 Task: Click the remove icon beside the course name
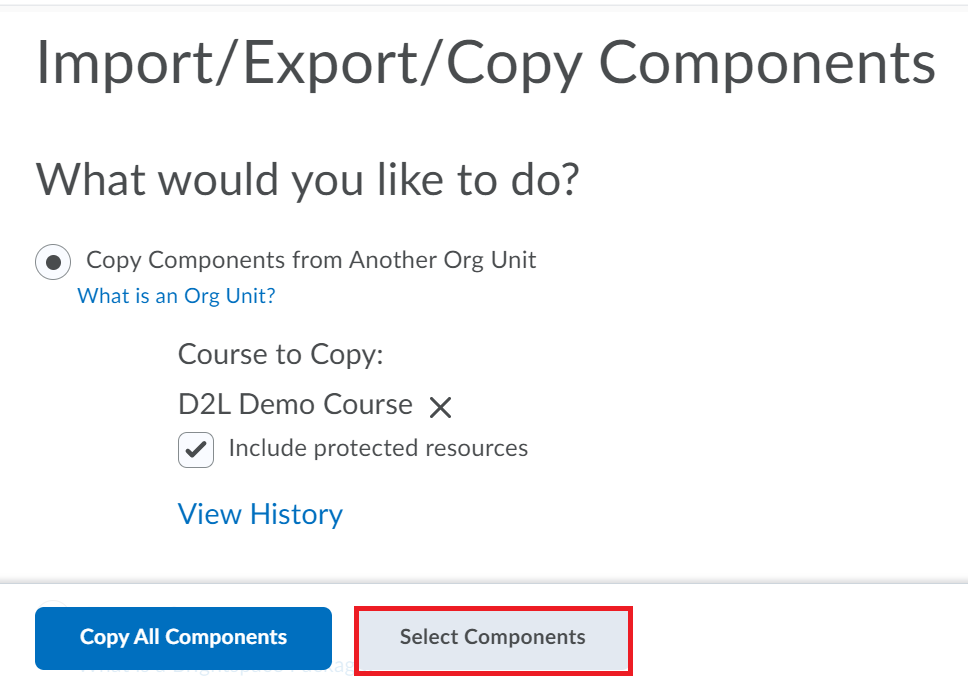tap(440, 405)
